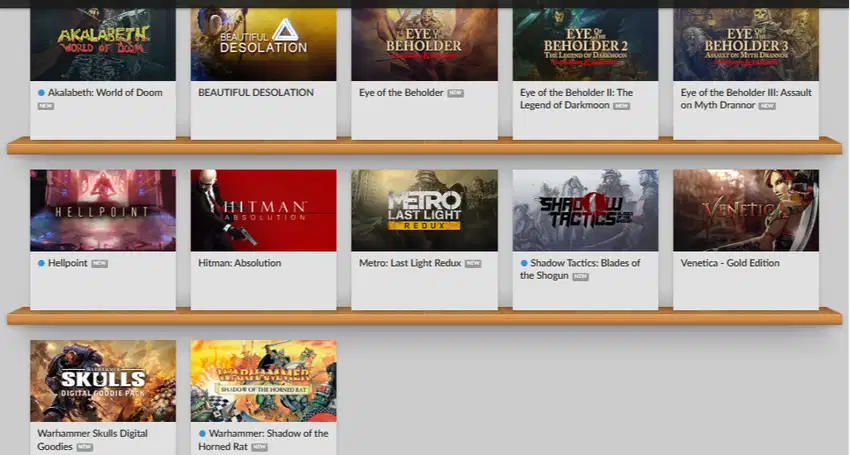Click the NEW badge after Myth Drannor

coord(767,106)
